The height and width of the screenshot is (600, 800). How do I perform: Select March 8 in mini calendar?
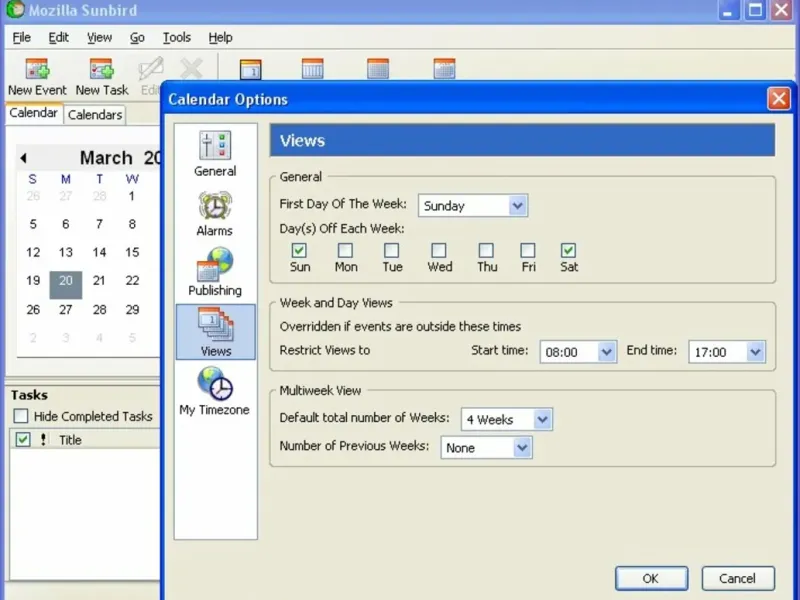[132, 224]
